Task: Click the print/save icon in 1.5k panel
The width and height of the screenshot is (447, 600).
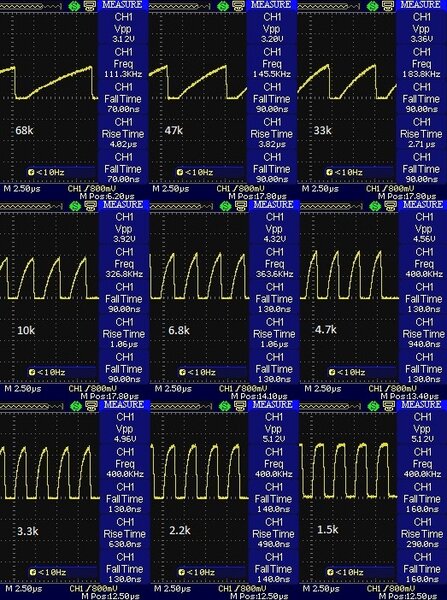Action: [x=389, y=406]
